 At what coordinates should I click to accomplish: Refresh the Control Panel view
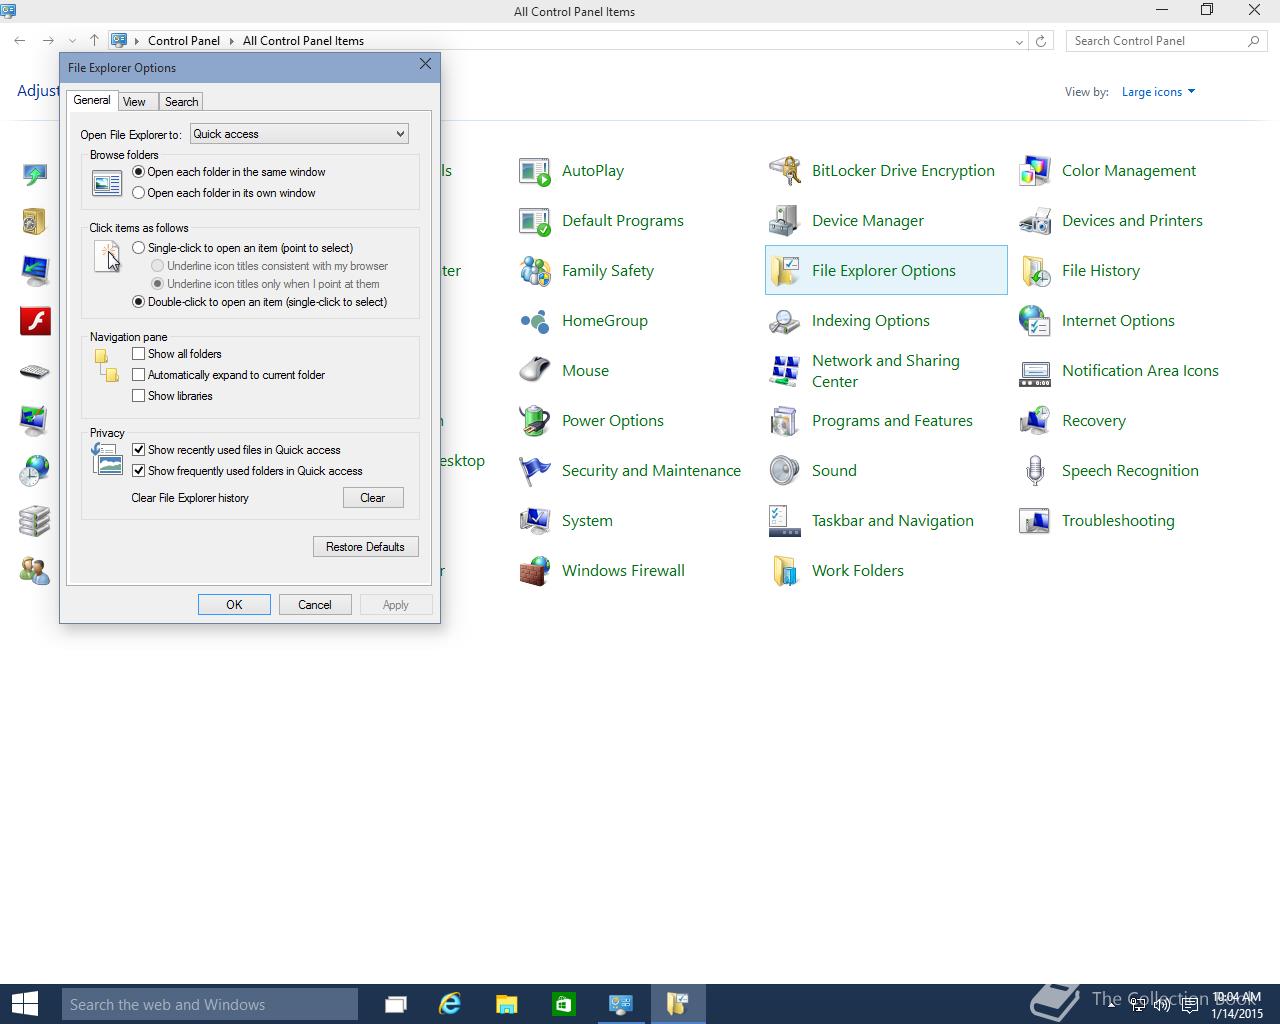[x=1041, y=41]
